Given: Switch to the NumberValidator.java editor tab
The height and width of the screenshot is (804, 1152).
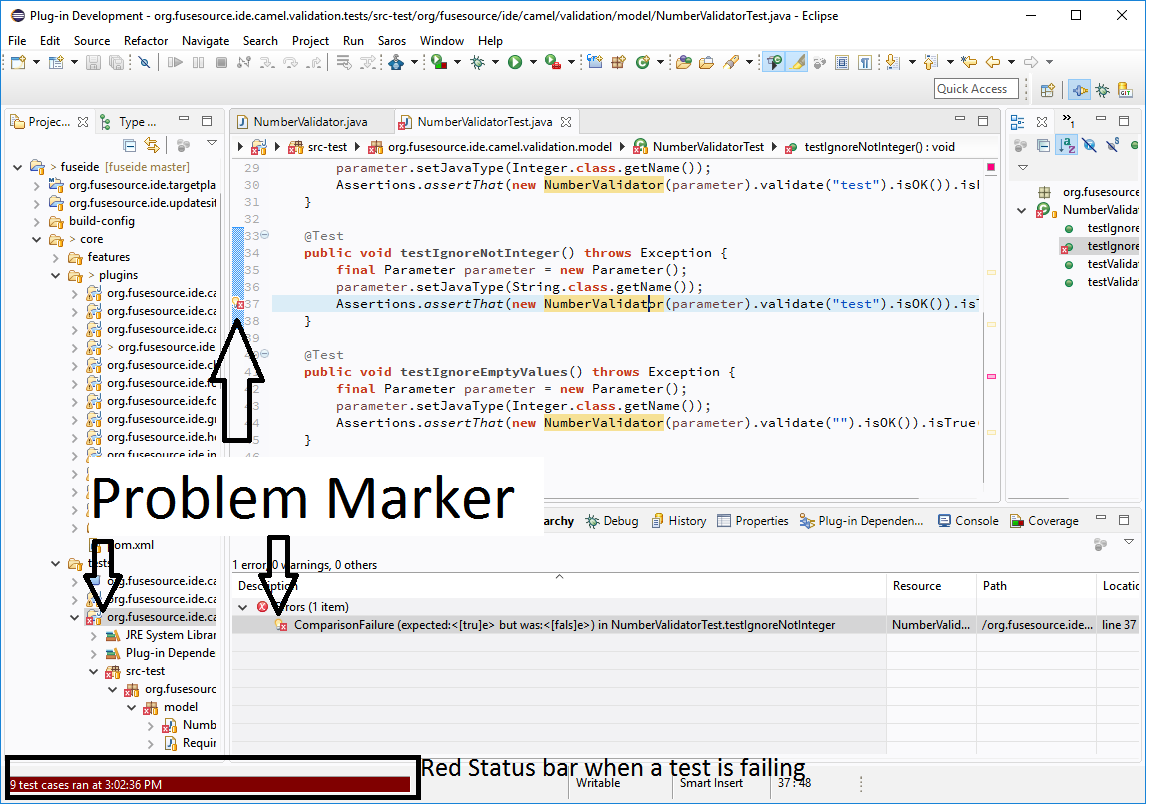Looking at the screenshot, I should [x=309, y=122].
